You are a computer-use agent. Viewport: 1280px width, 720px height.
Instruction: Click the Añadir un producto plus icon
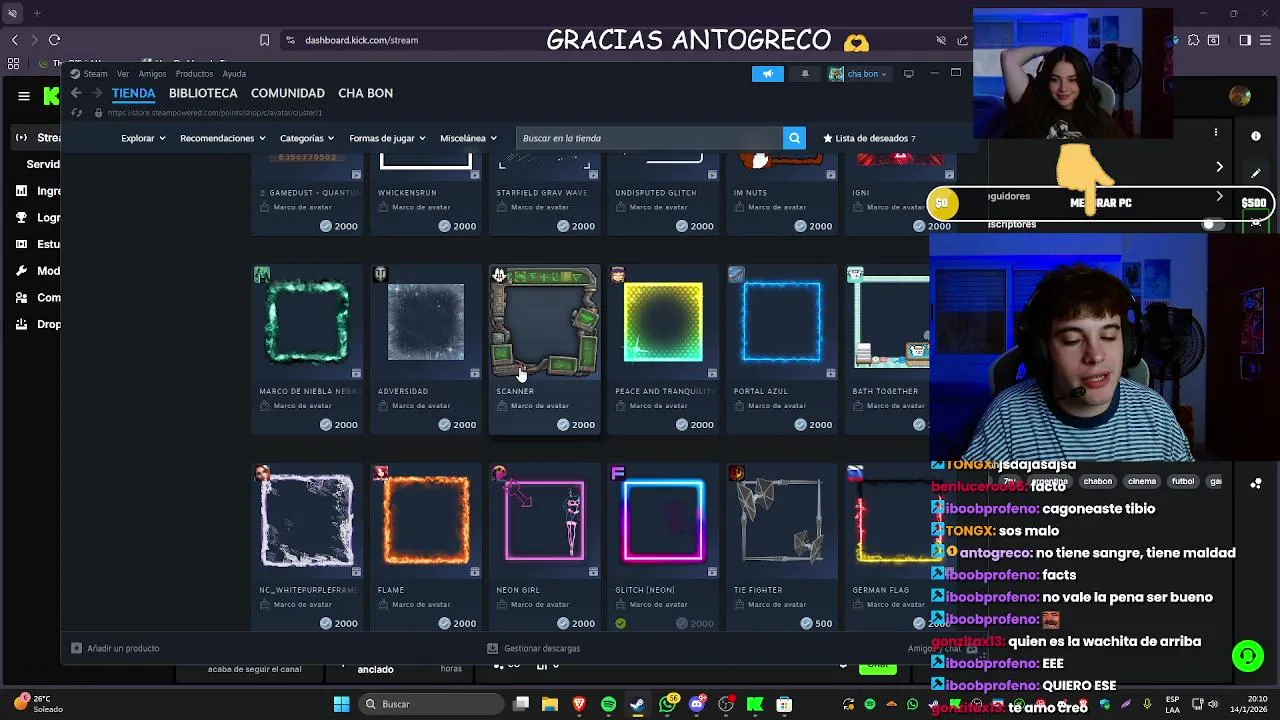click(76, 648)
